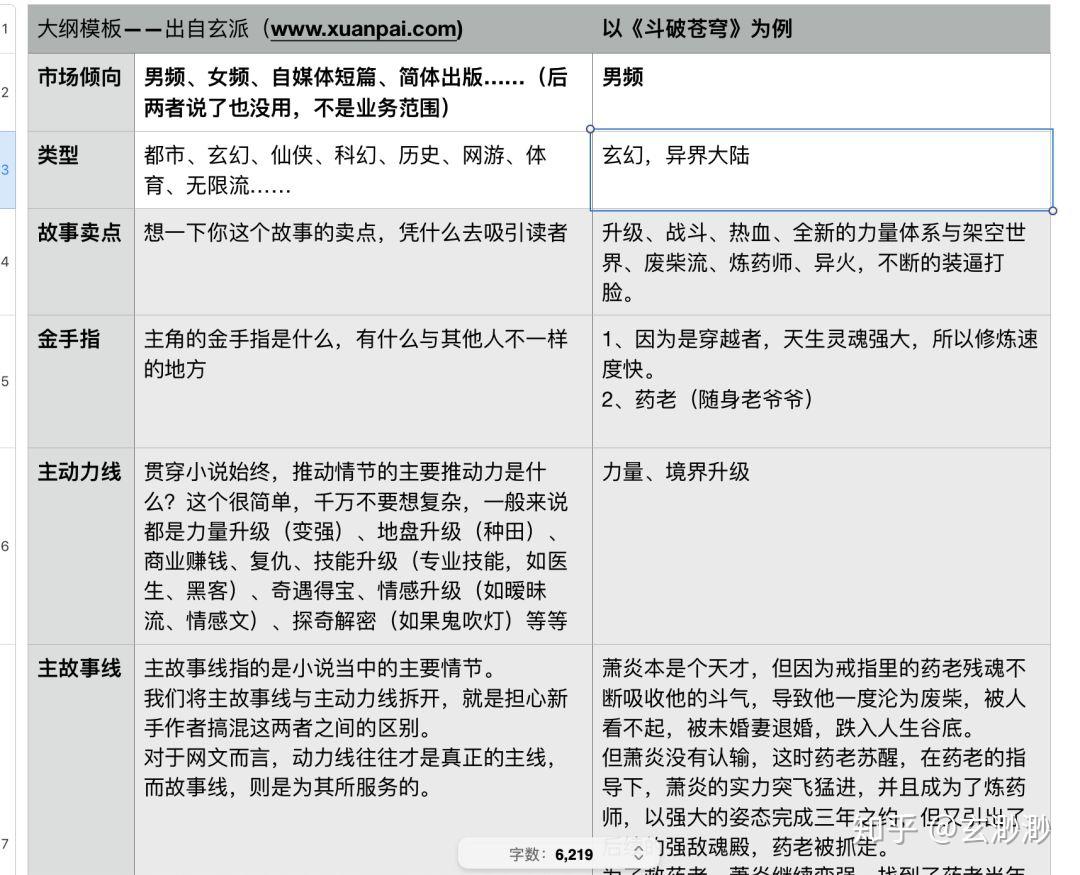Select row header number 5
Image resolution: width=1080 pixels, height=875 pixels.
point(7,381)
